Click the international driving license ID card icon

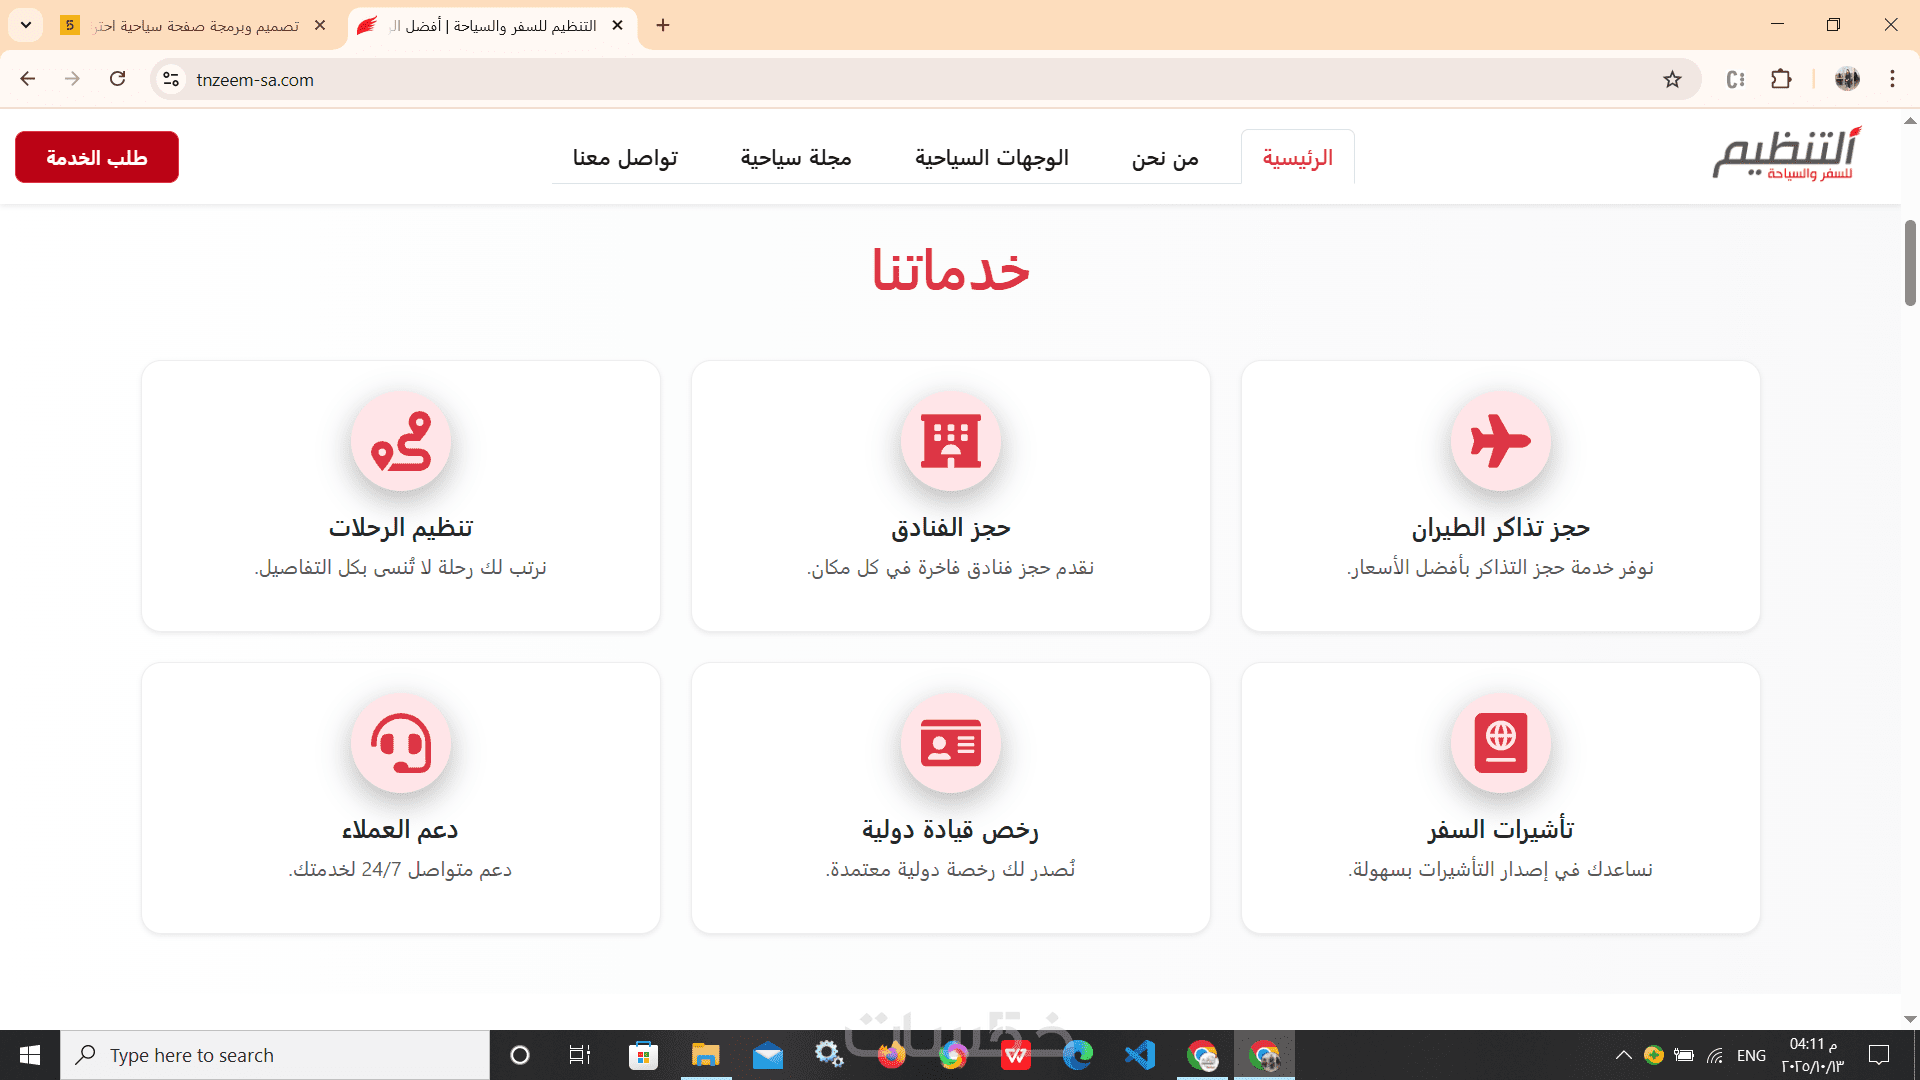[x=950, y=743]
